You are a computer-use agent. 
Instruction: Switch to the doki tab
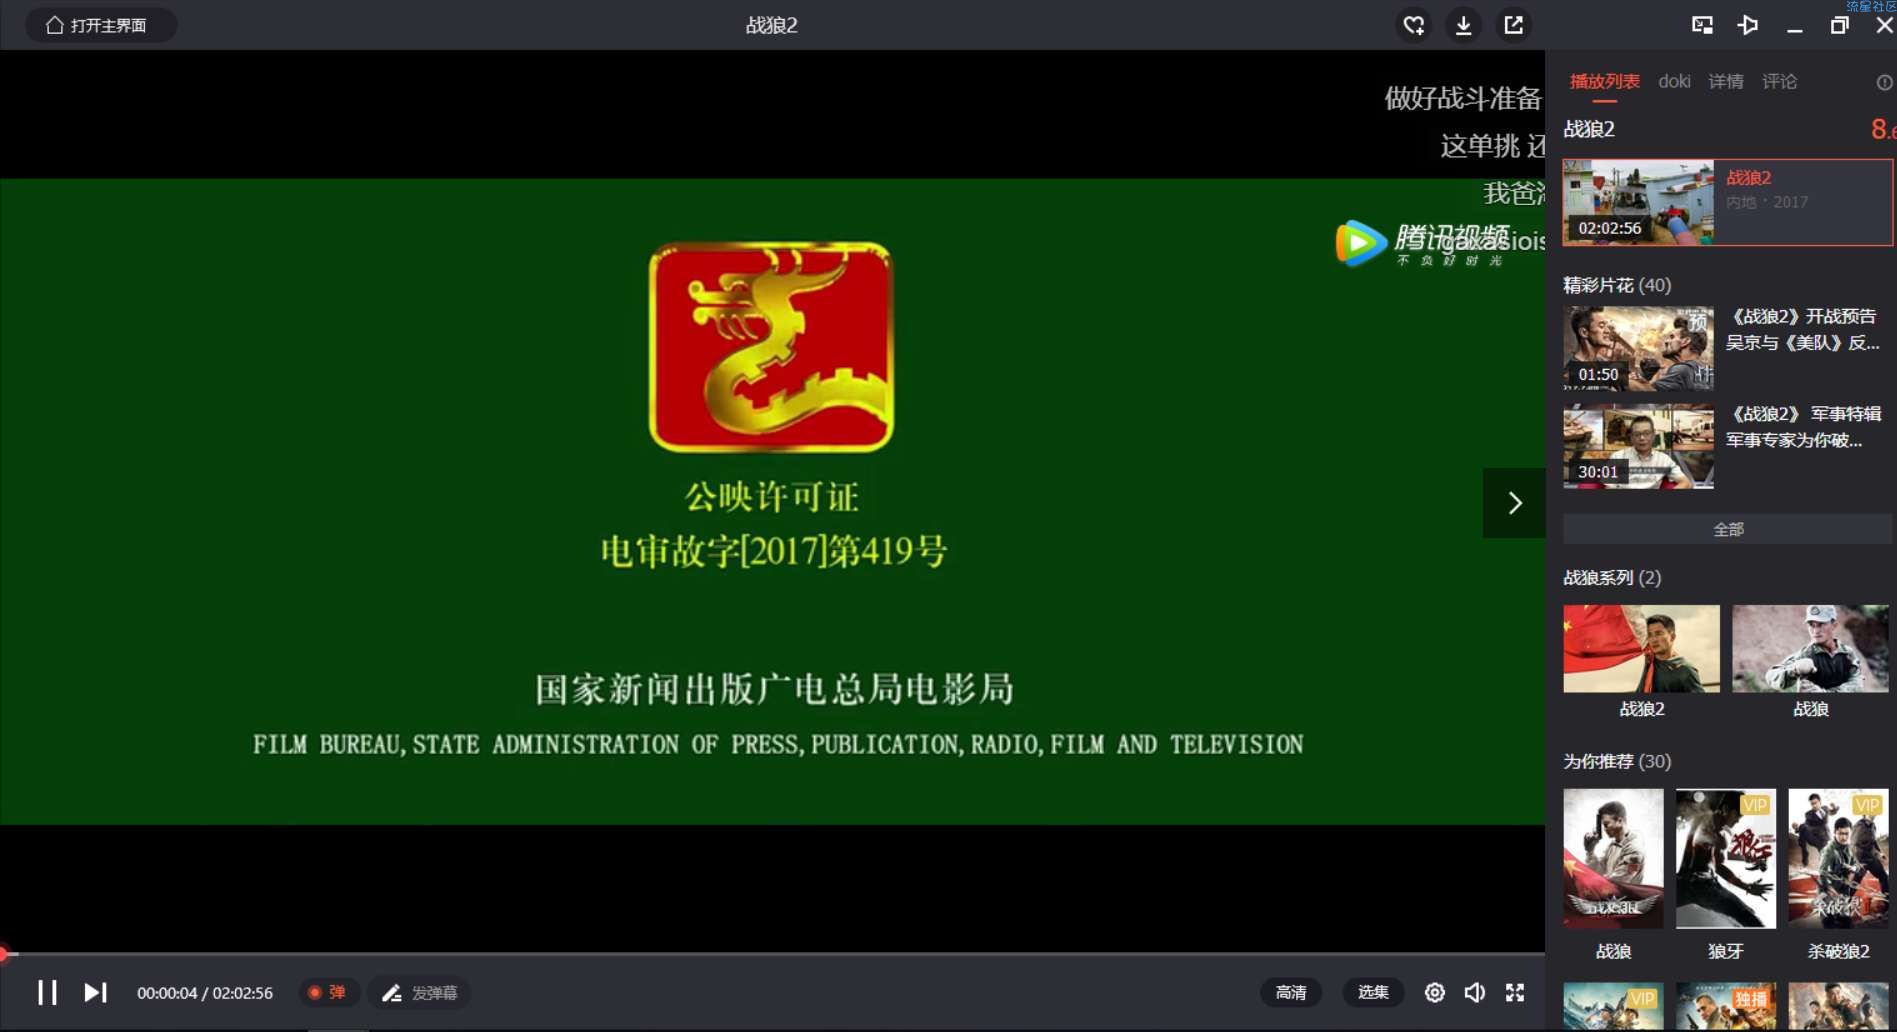[x=1674, y=81]
